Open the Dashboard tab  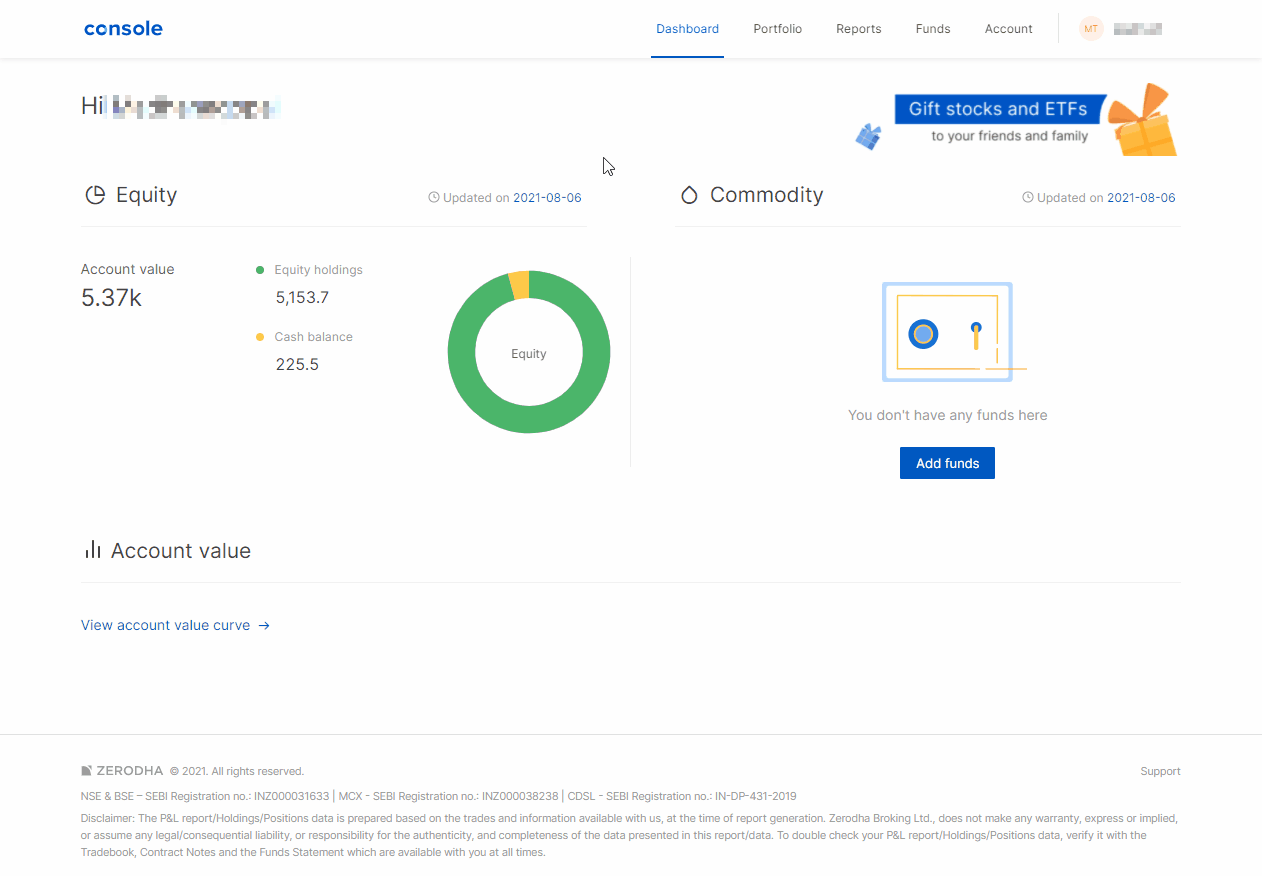click(x=687, y=29)
